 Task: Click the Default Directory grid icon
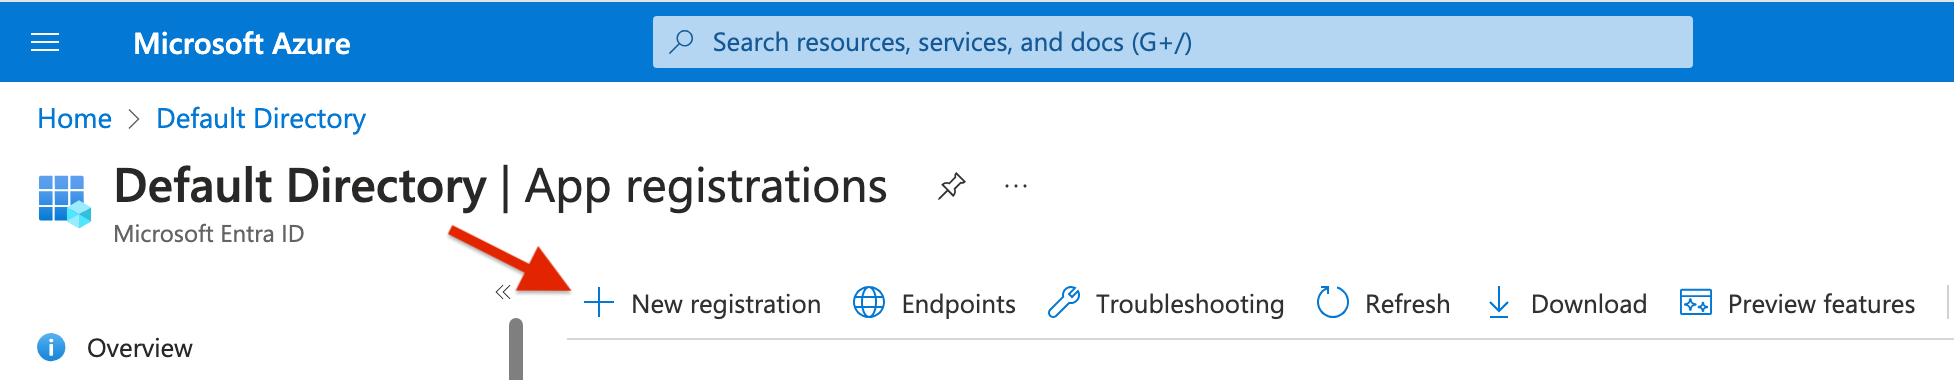coord(64,201)
